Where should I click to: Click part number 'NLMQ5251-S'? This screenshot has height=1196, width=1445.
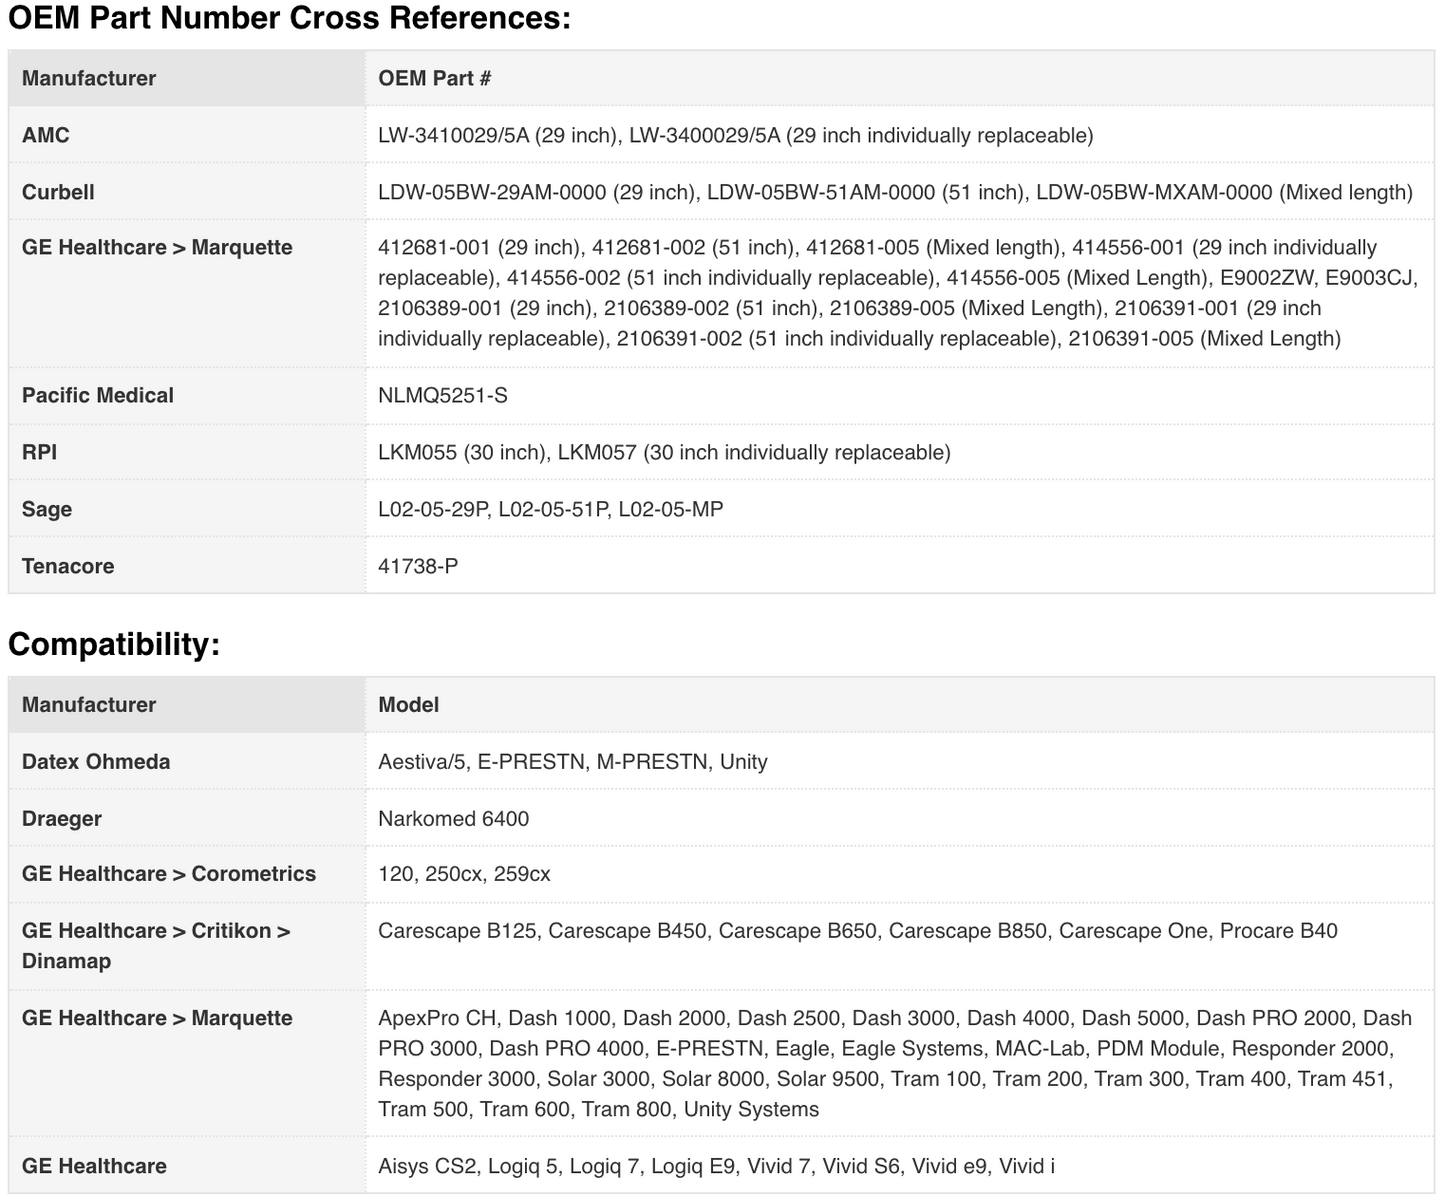coord(443,395)
